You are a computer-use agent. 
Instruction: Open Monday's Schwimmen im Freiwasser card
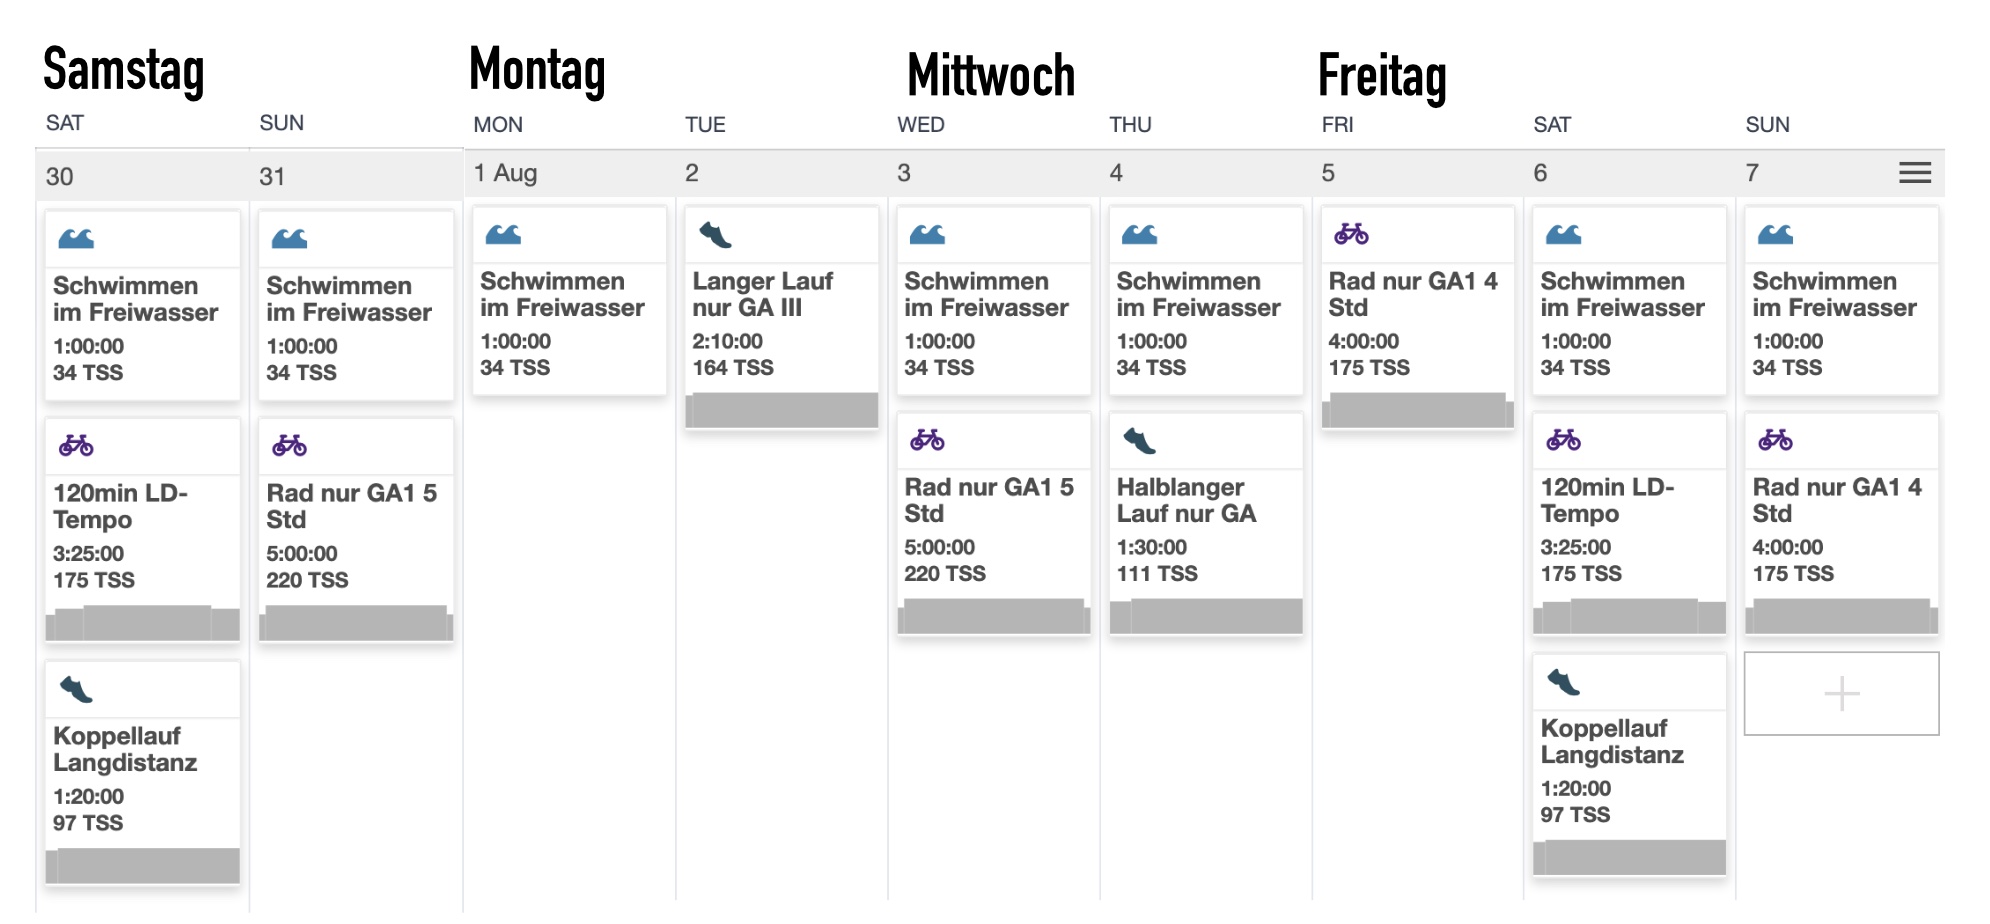(562, 294)
